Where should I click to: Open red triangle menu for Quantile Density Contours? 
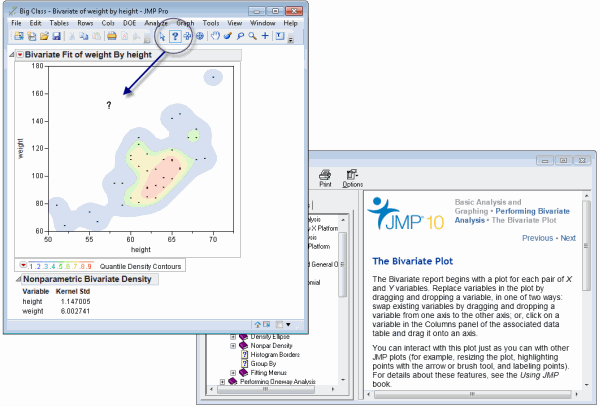23,265
